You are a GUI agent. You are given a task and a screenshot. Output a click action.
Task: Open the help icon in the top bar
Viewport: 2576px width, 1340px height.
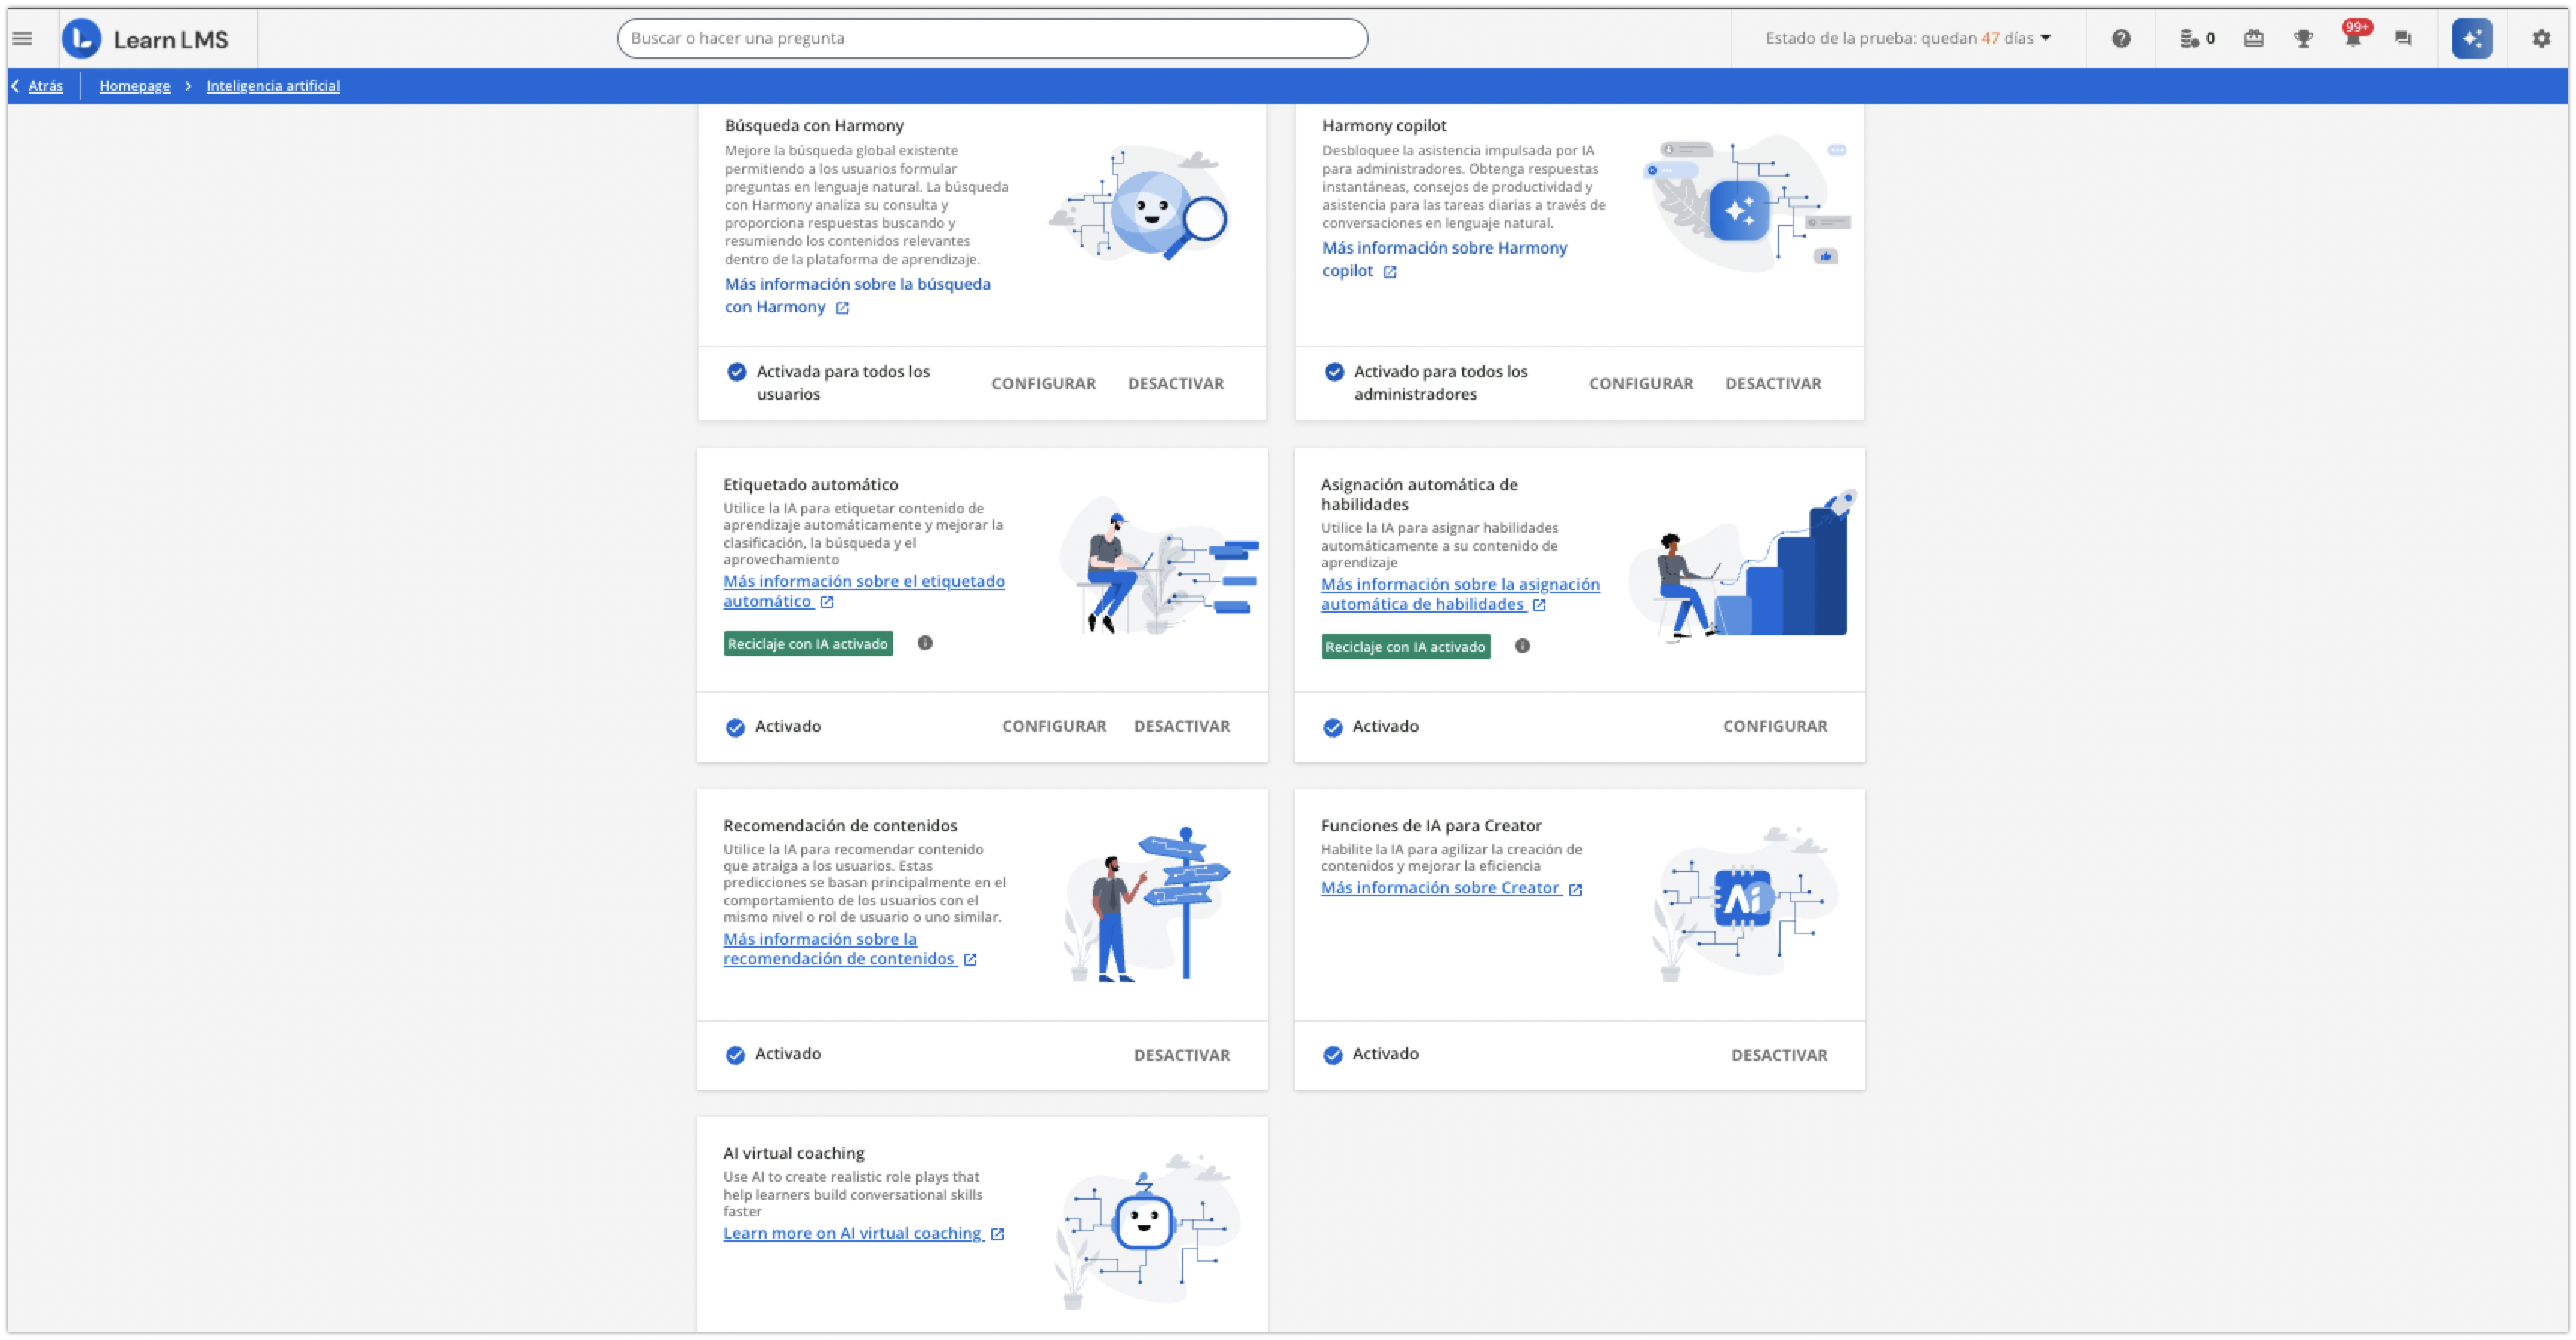(x=2121, y=38)
